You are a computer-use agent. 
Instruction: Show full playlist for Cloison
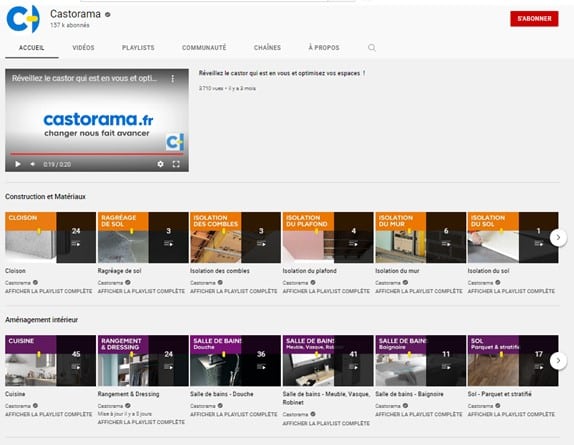pos(49,291)
